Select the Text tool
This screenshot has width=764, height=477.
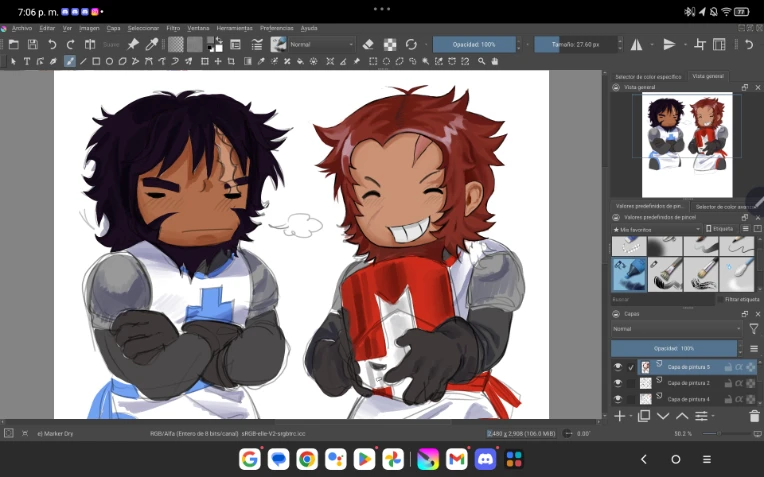(x=27, y=61)
